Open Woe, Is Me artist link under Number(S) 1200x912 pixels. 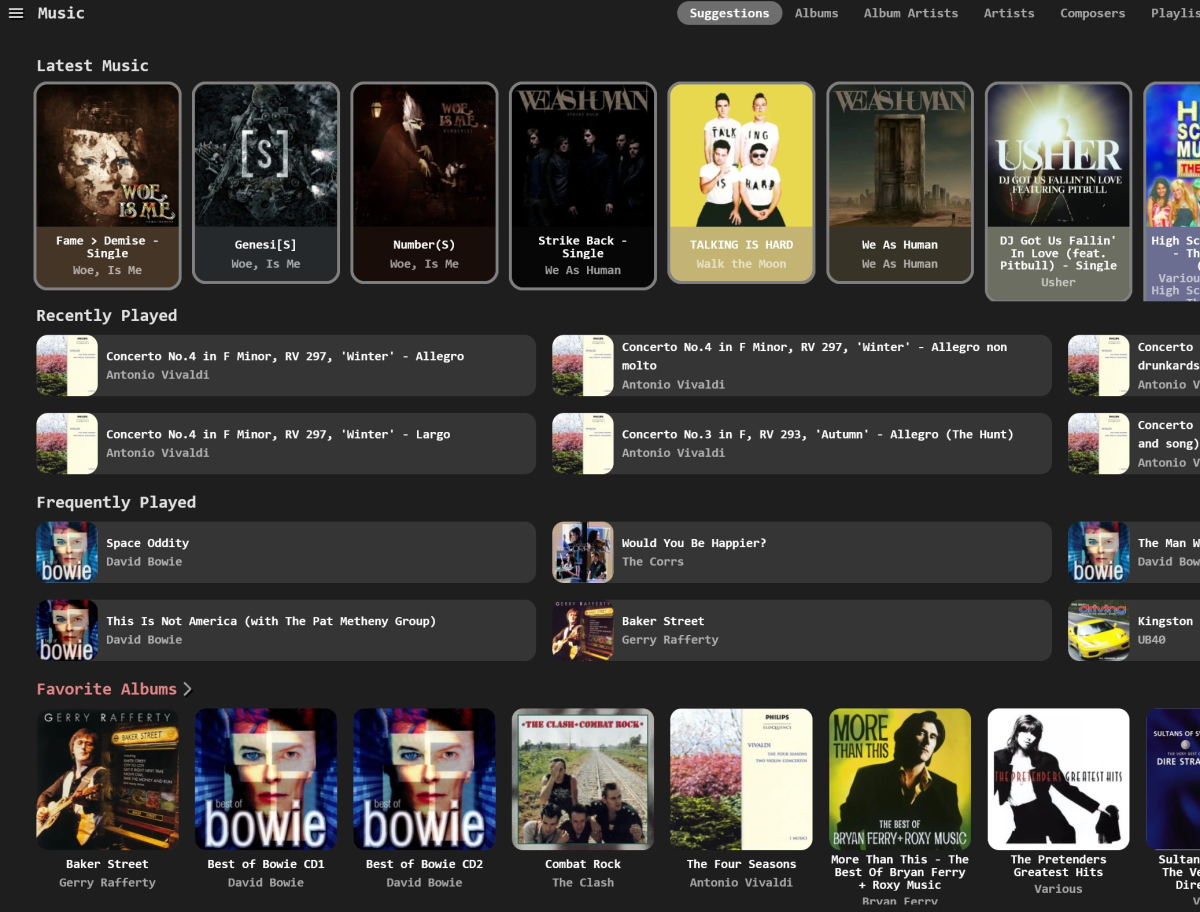[424, 264]
